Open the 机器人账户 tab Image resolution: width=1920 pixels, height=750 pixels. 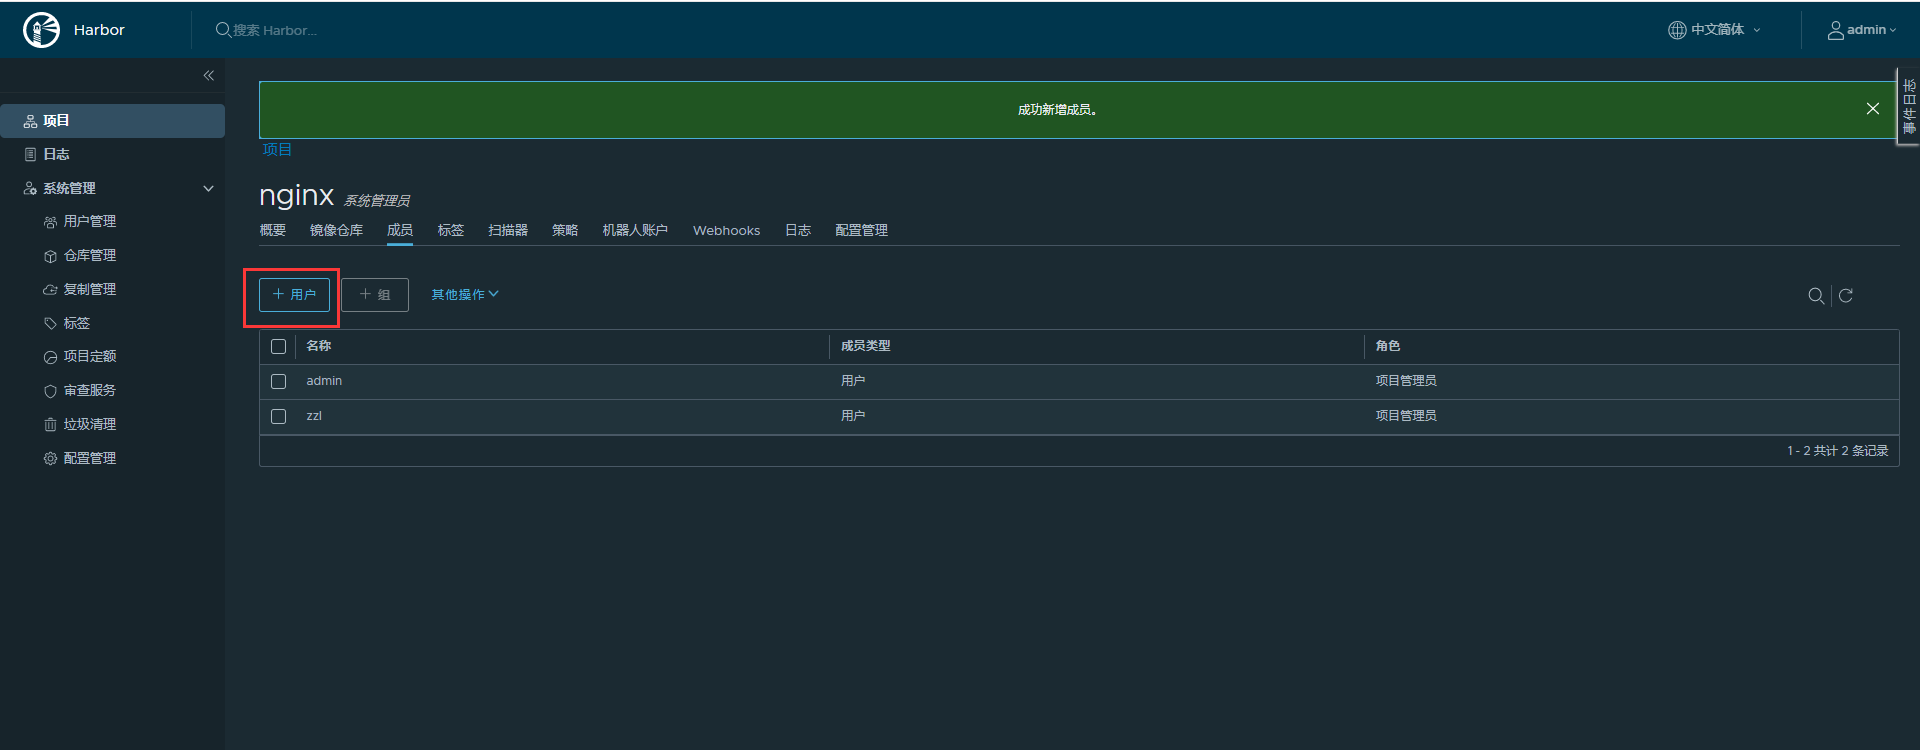click(x=635, y=230)
